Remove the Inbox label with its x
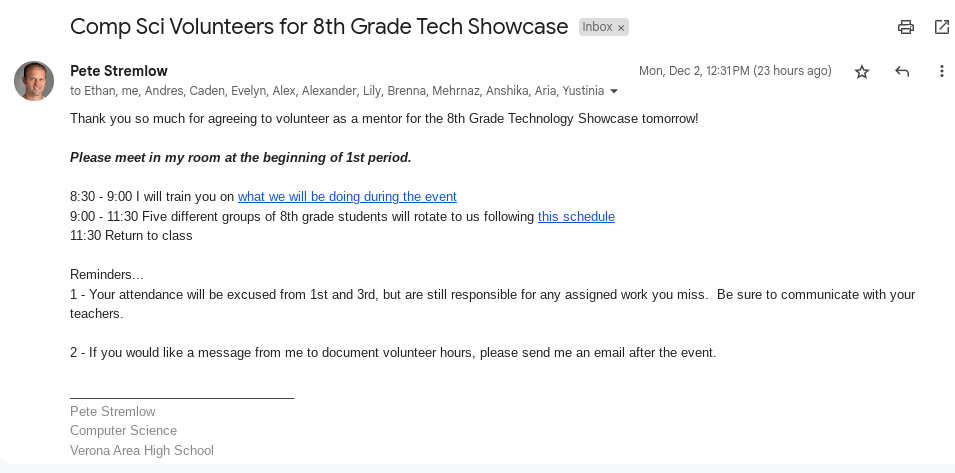 click(x=621, y=28)
